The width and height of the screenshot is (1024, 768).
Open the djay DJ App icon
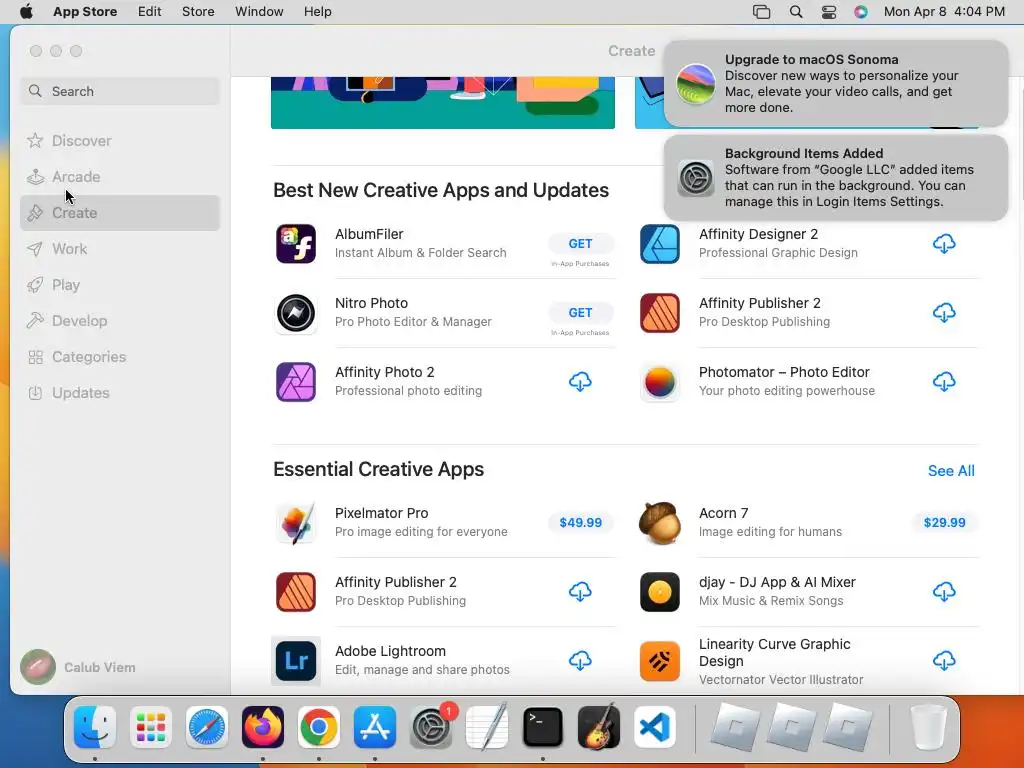660,592
